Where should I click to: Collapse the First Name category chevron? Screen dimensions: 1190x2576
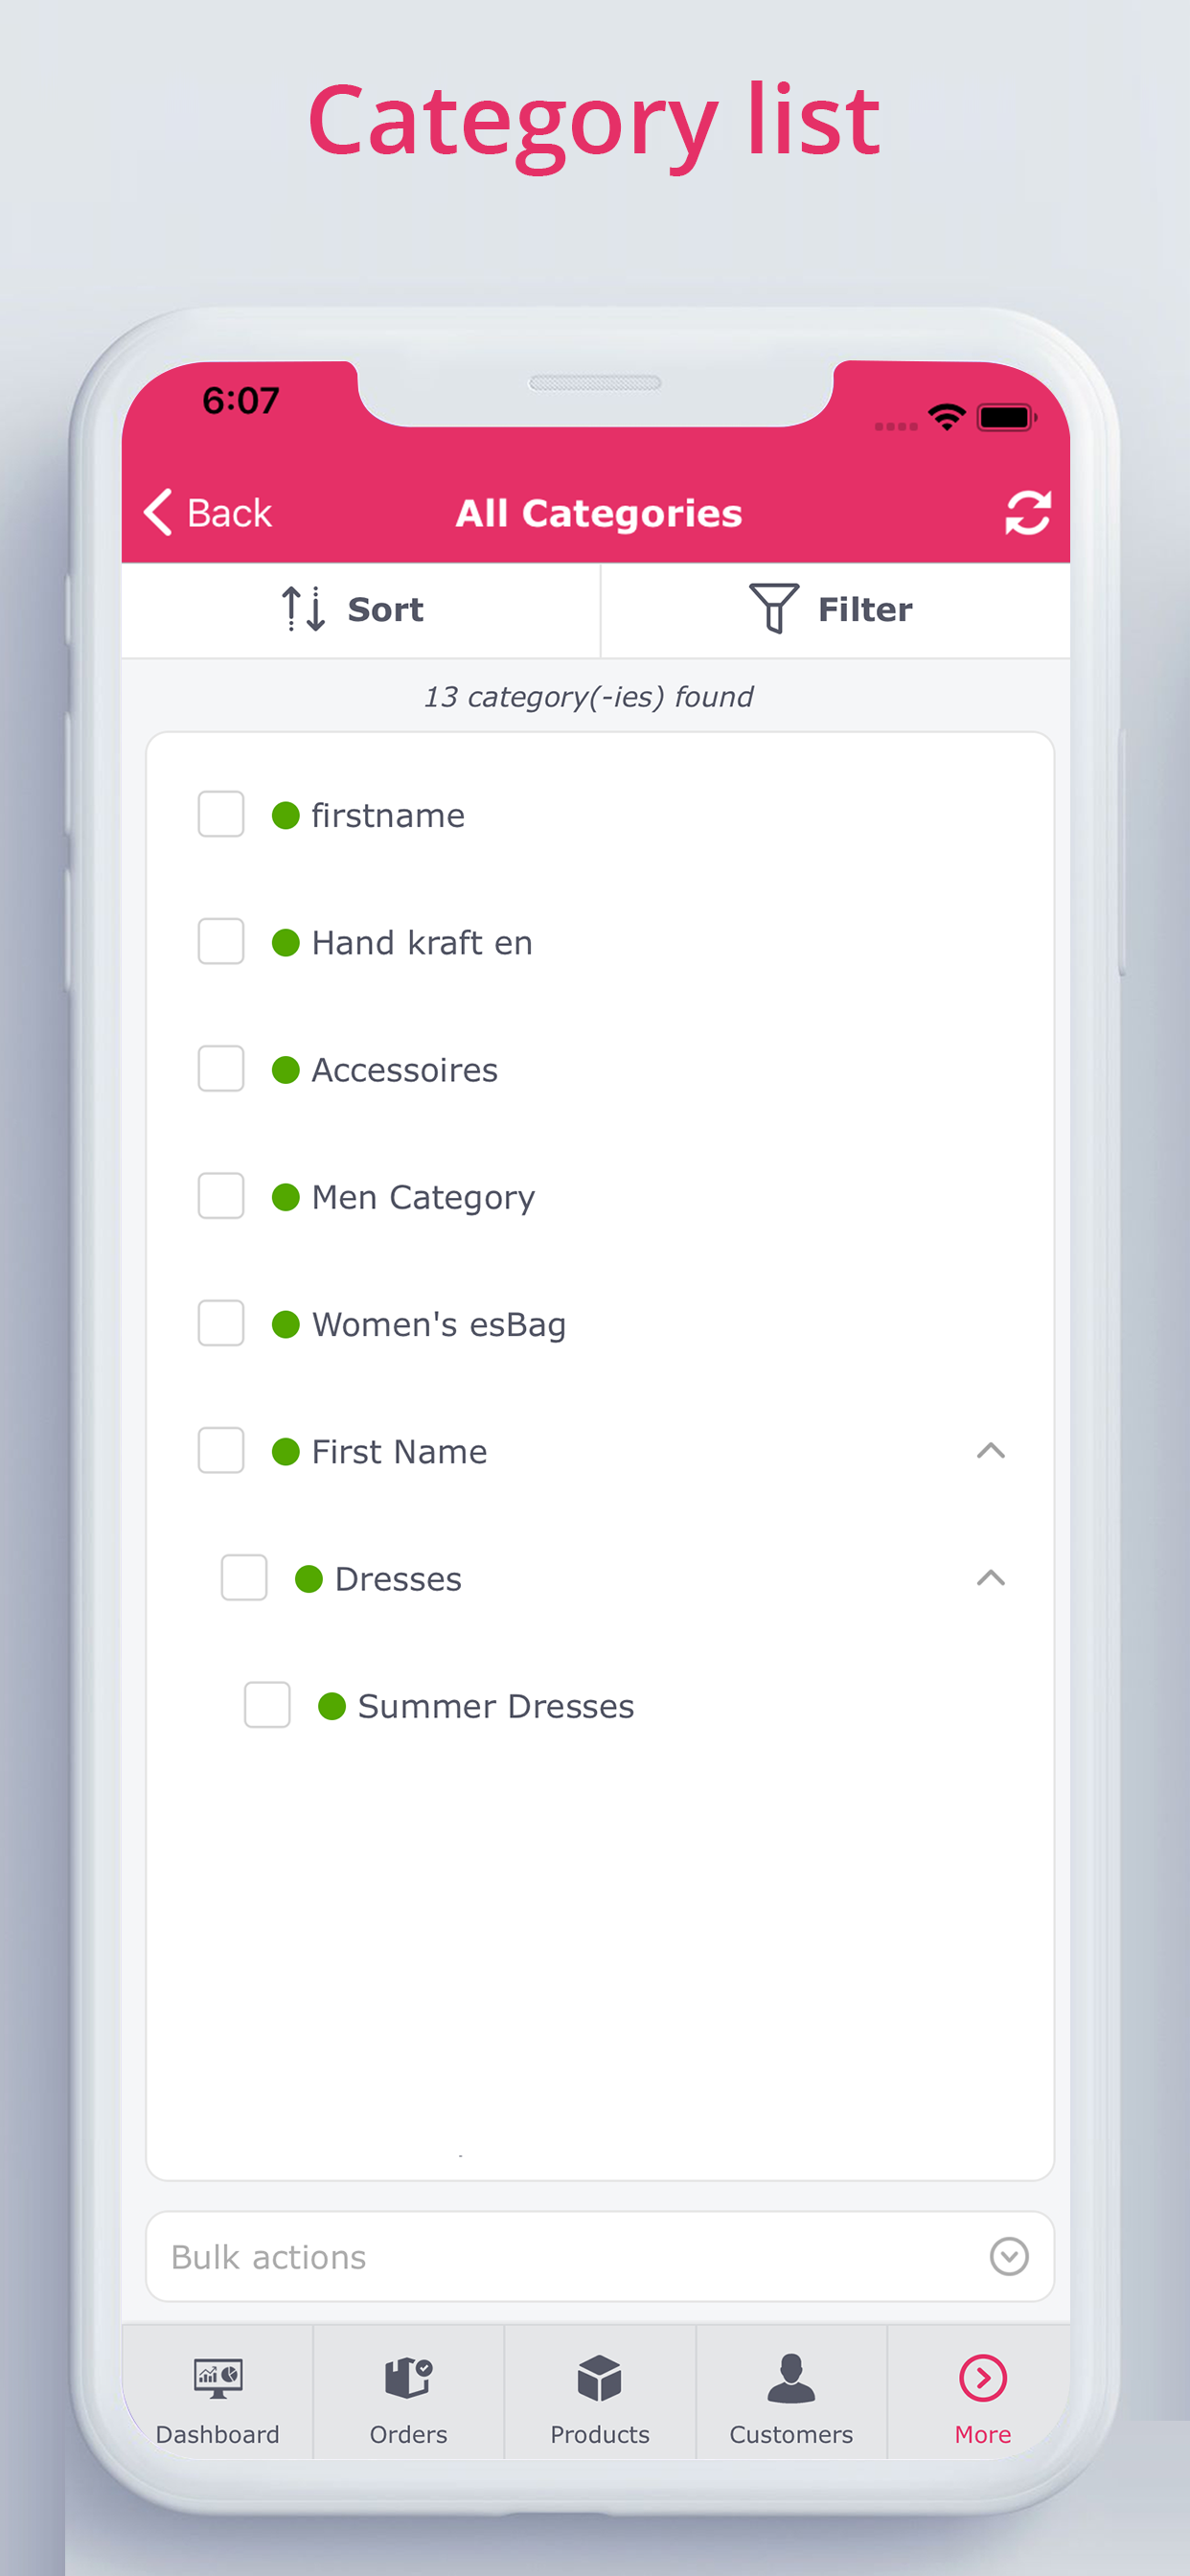click(990, 1450)
